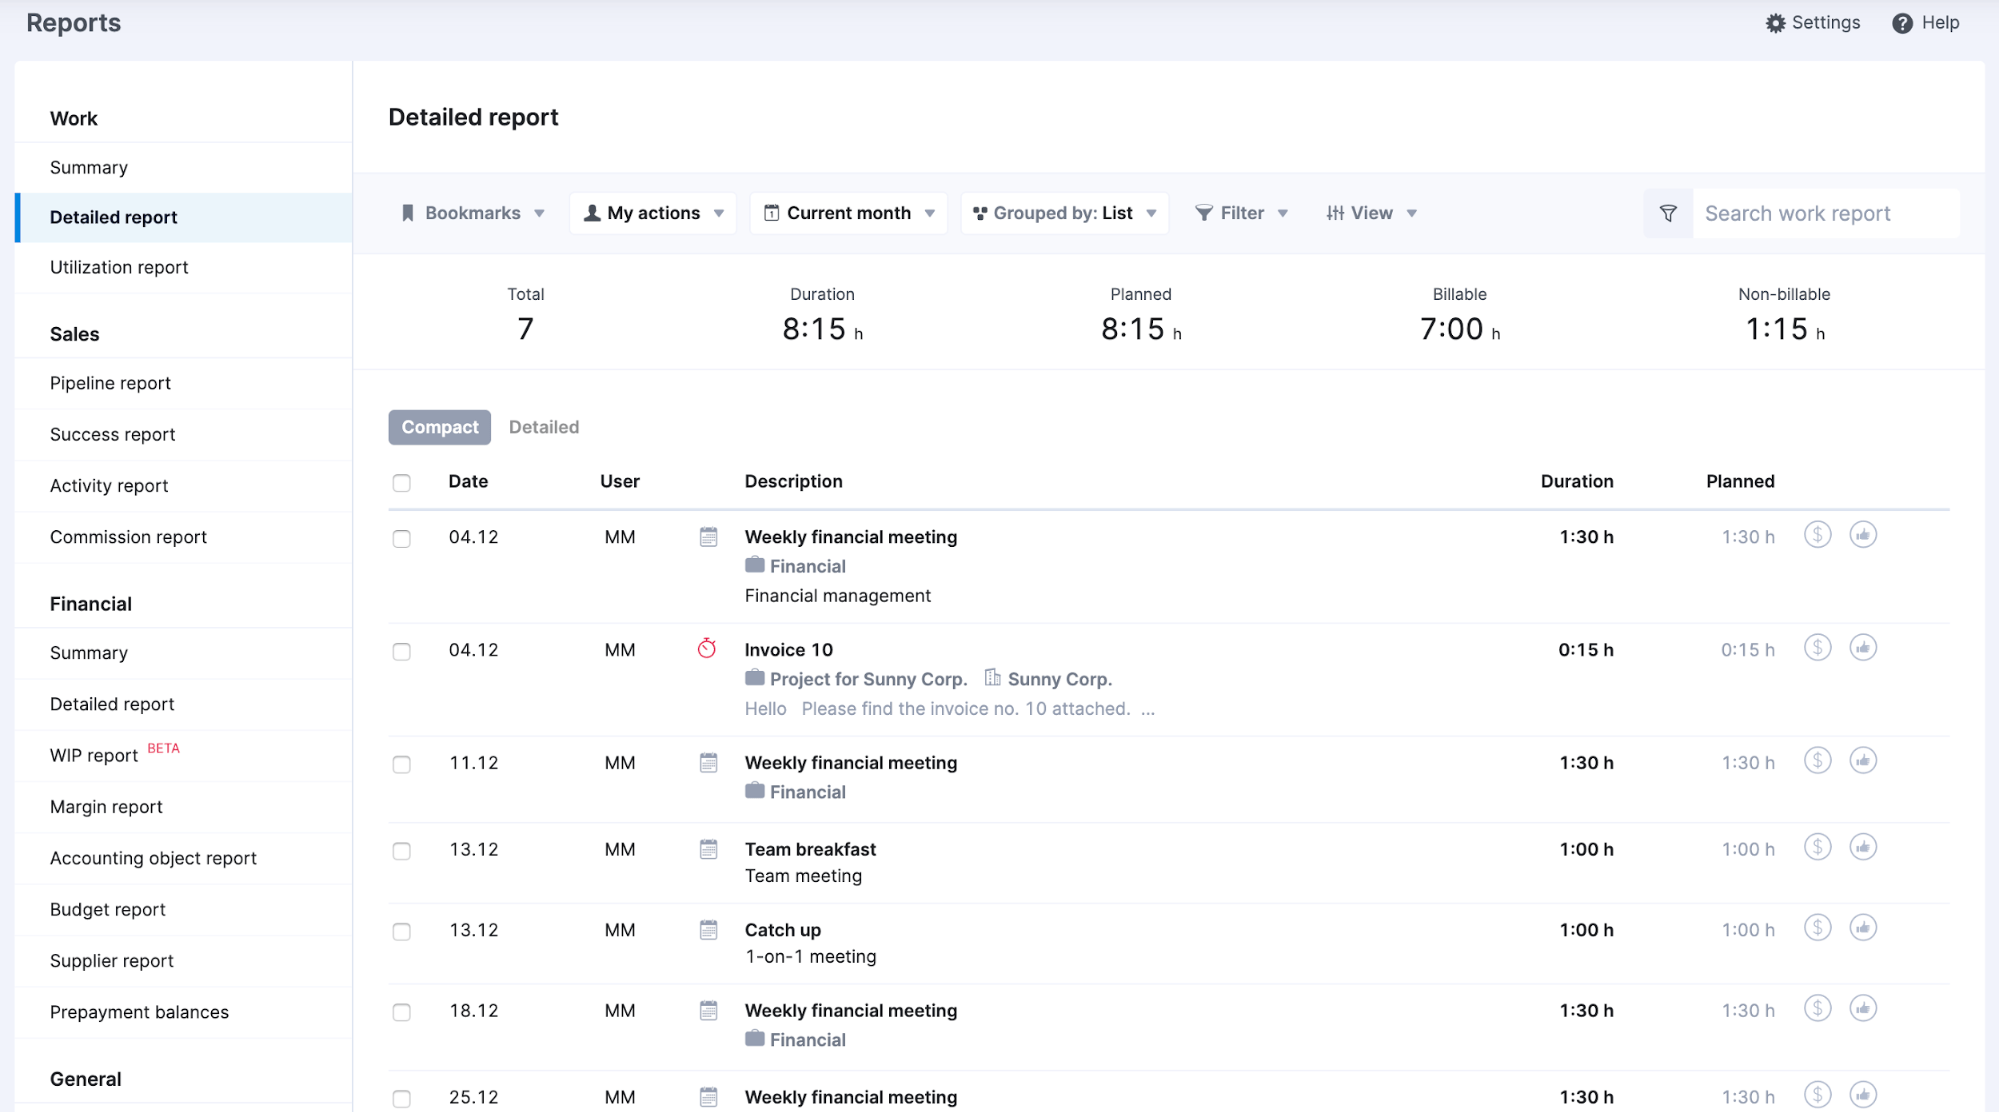
Task: Click the timer icon next to Invoice 10
Action: [707, 648]
